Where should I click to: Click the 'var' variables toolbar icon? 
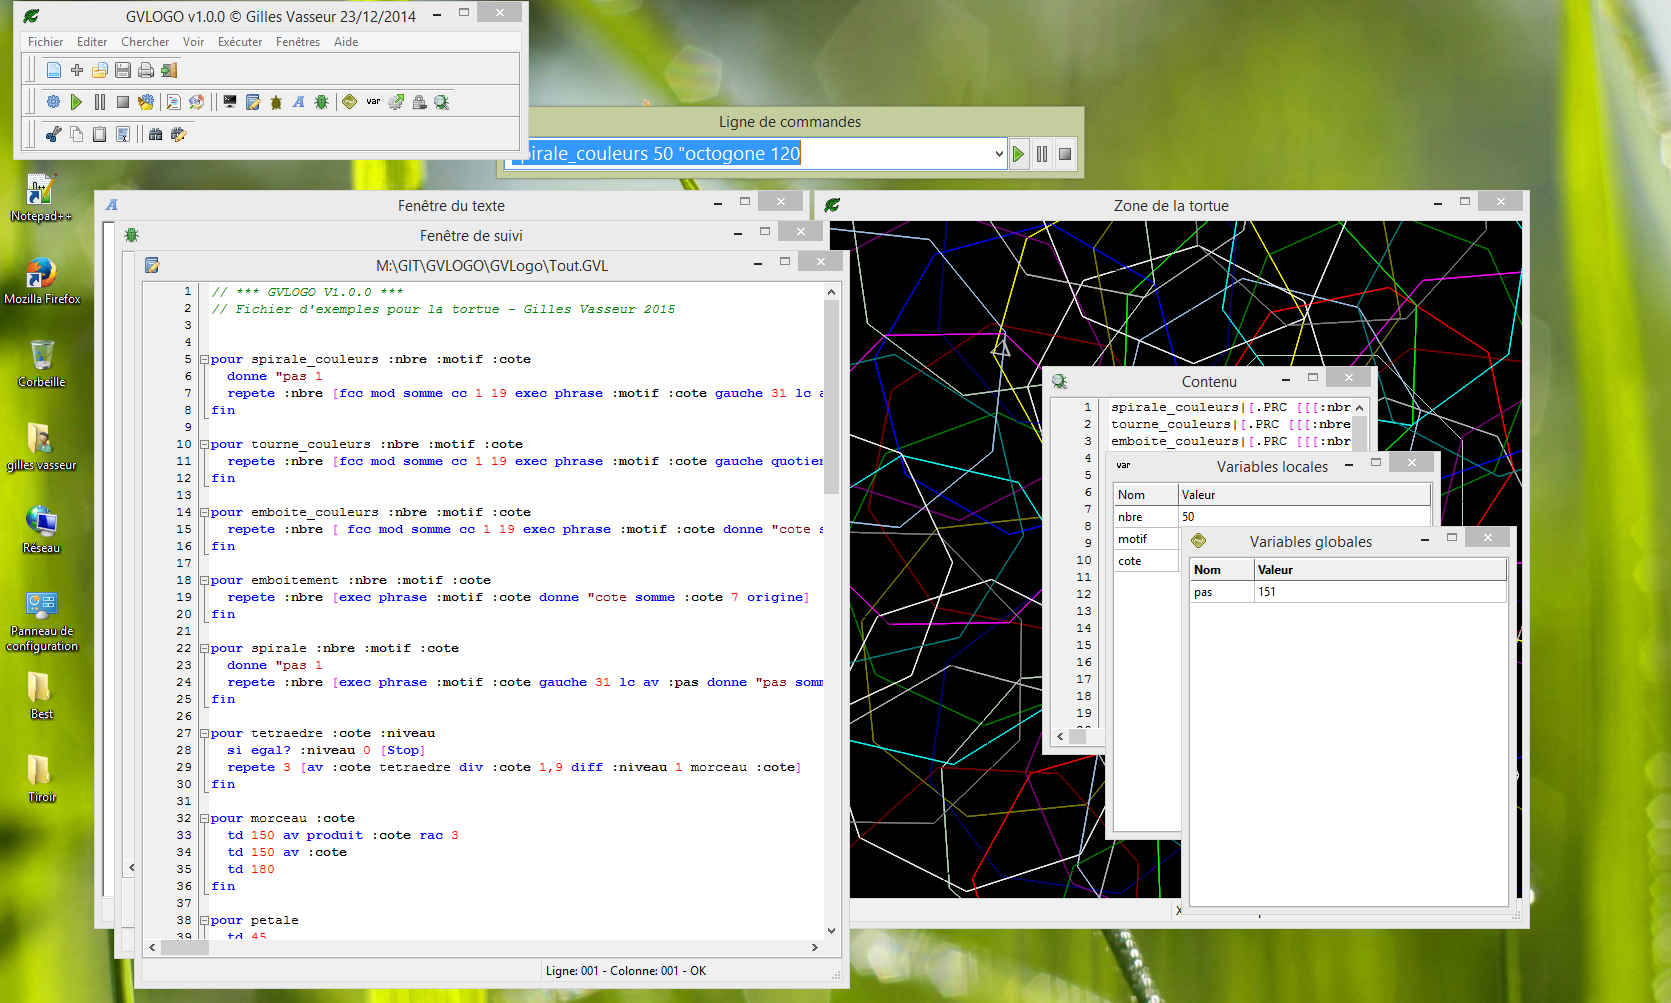373,102
